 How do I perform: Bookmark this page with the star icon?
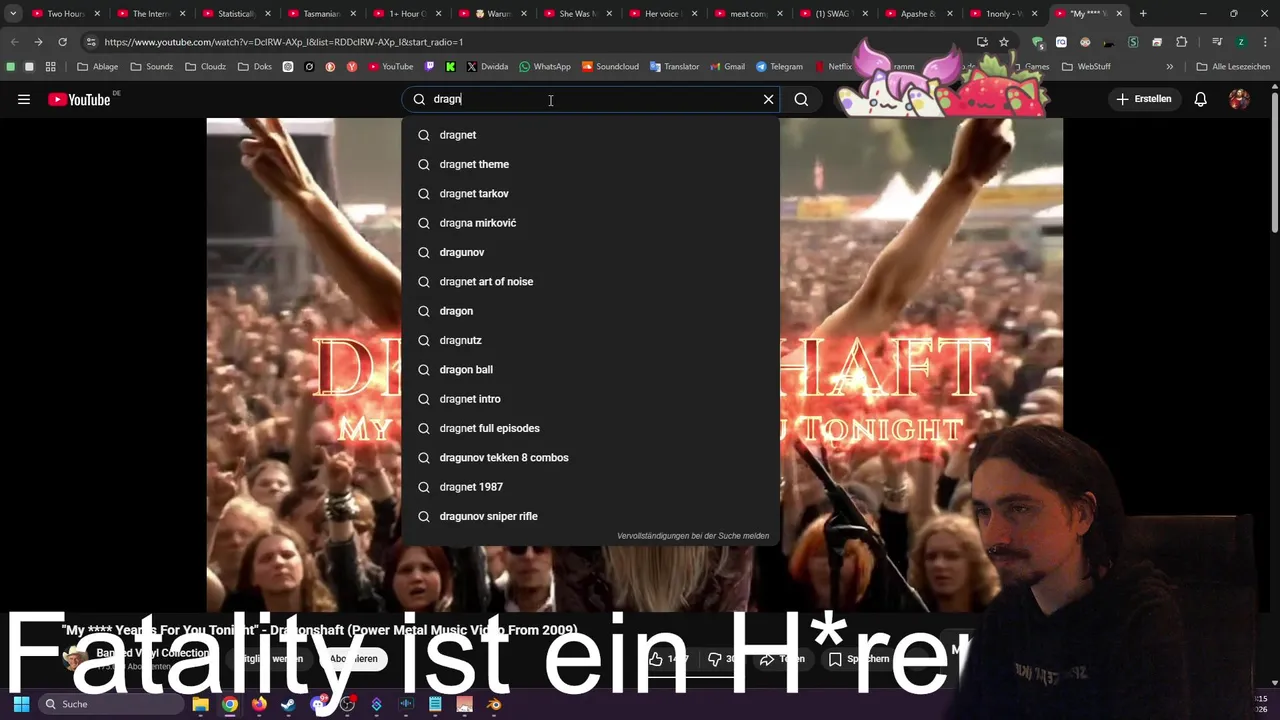[x=1004, y=42]
